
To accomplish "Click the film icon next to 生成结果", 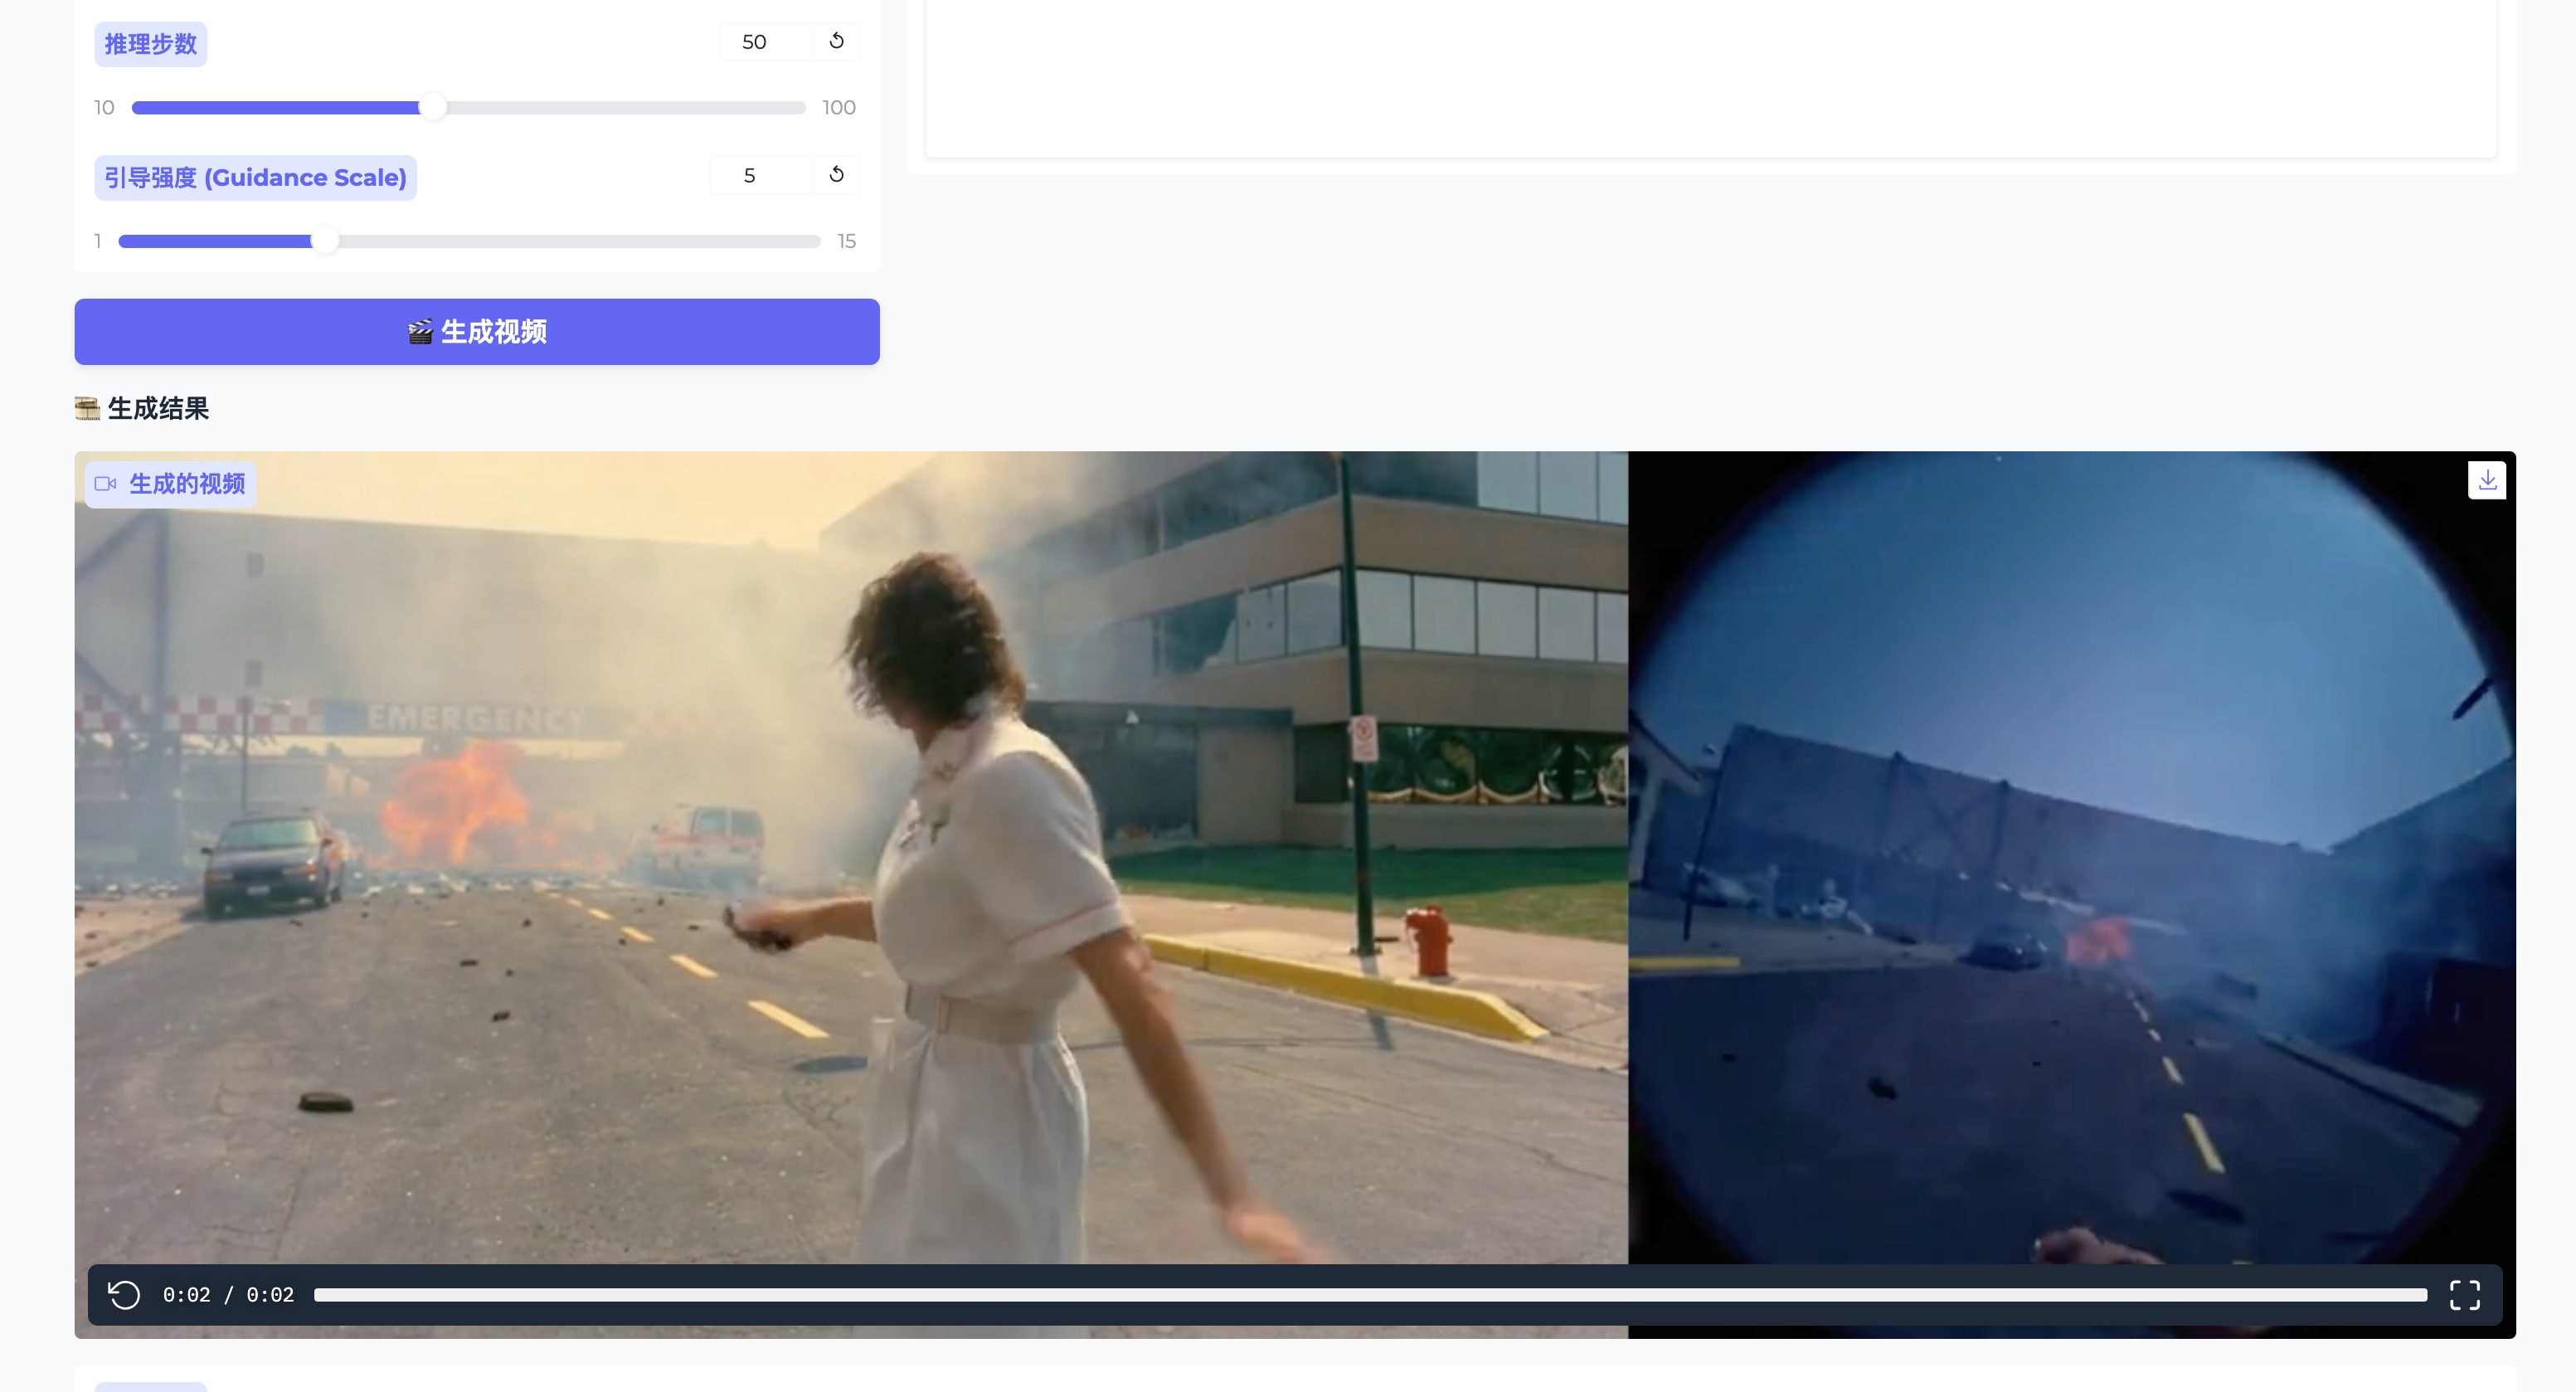I will pos(88,408).
